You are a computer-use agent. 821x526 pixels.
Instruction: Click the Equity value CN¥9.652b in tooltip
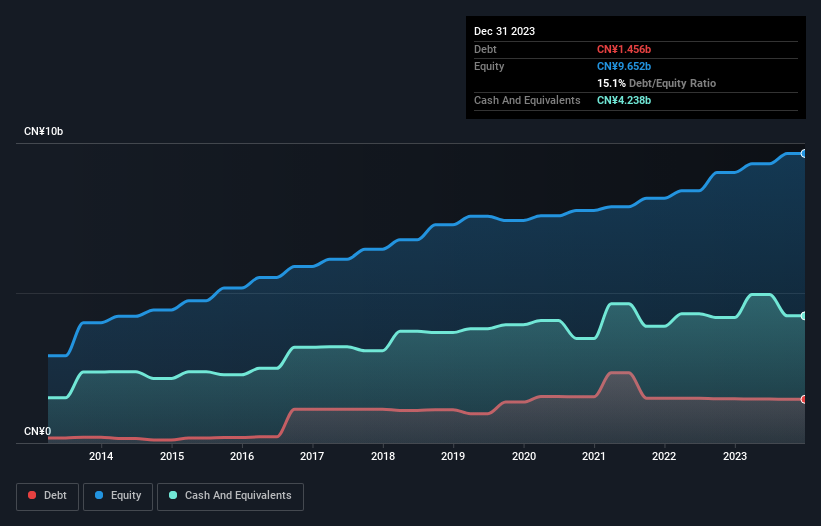click(624, 66)
